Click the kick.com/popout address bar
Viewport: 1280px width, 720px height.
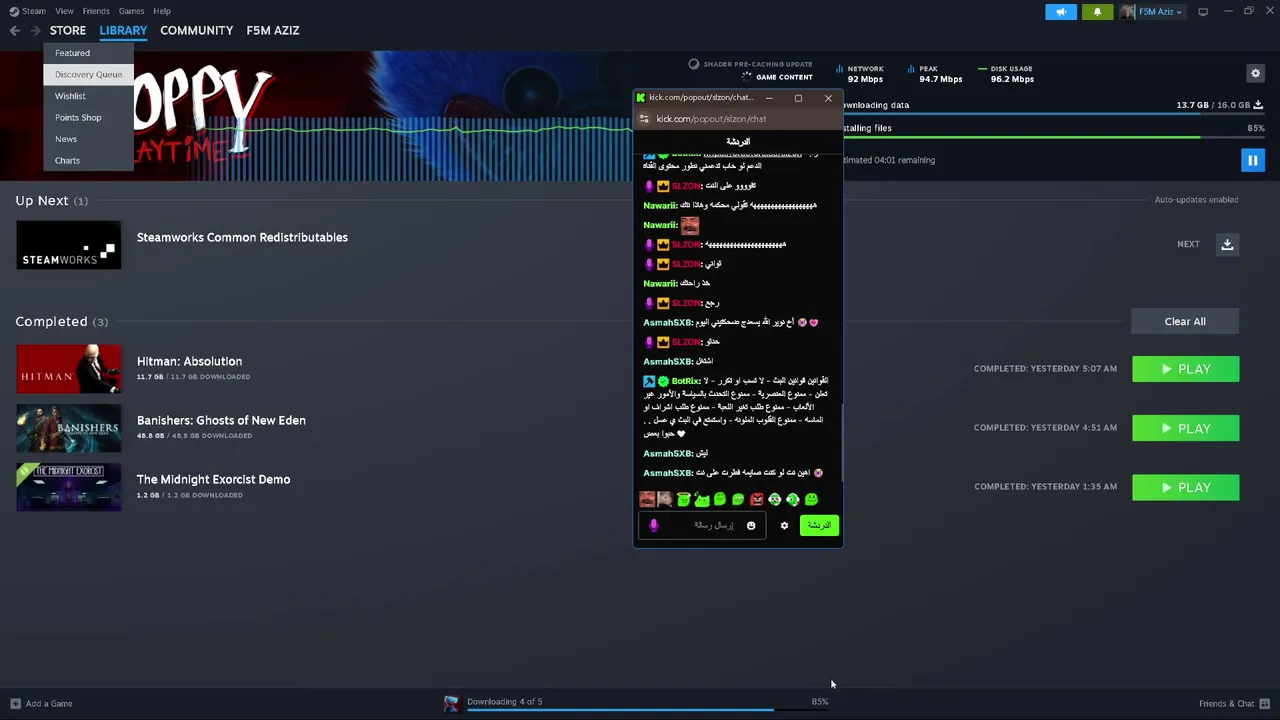[x=740, y=119]
